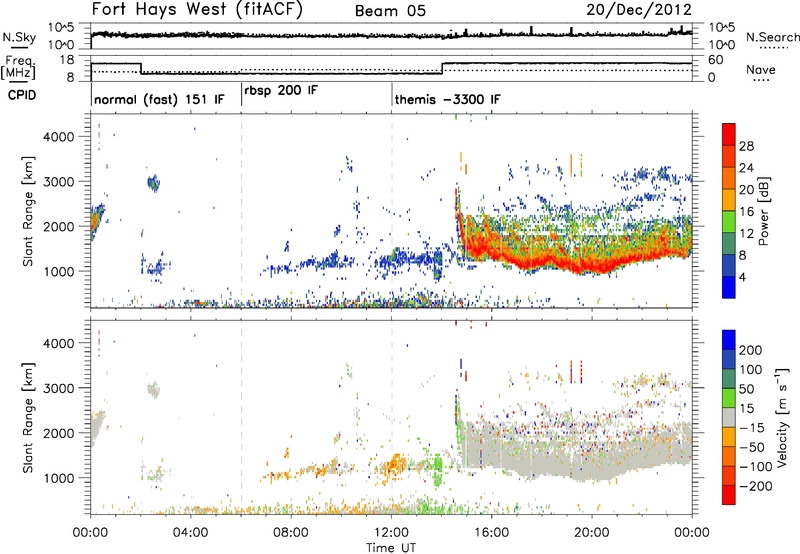Pick the red top segment of Power color bar

(729, 134)
